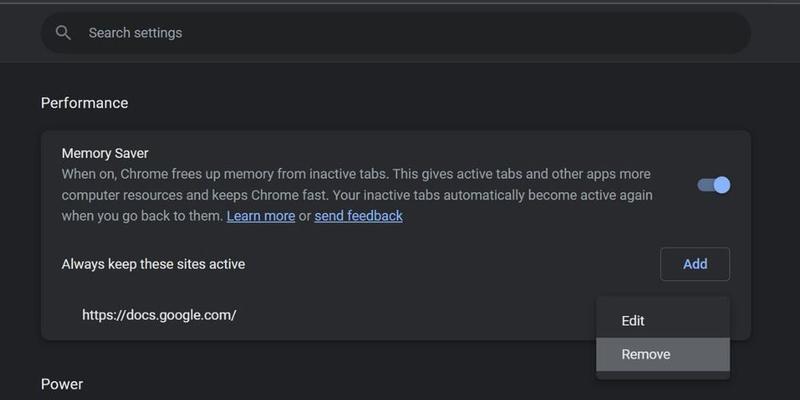Click the Add button for active sites
The width and height of the screenshot is (800, 400).
(x=695, y=264)
